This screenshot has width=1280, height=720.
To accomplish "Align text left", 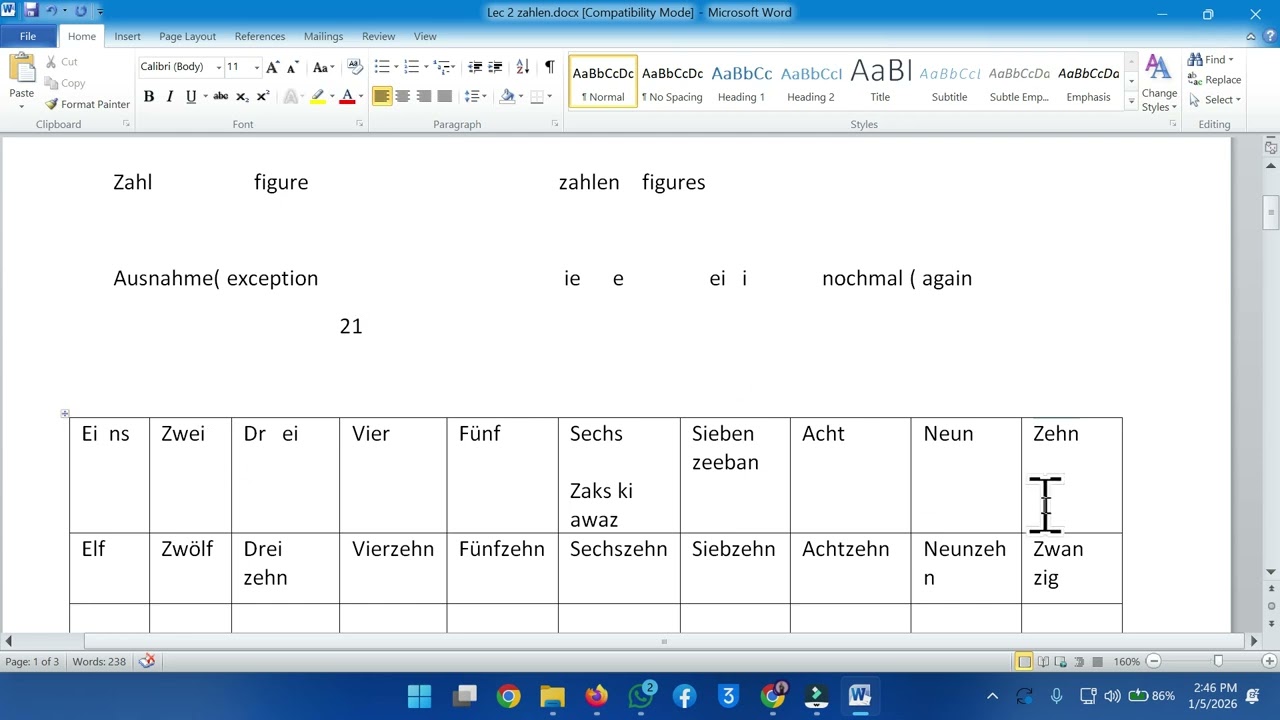I will (381, 96).
